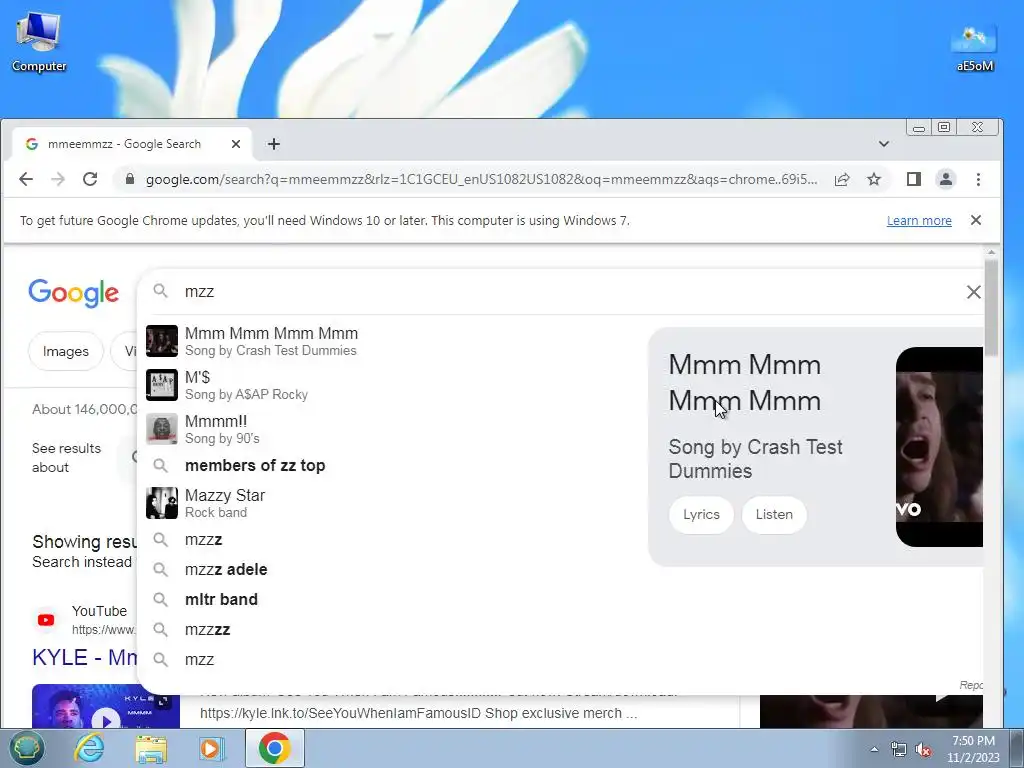Click thumbnail for Mmm Mmm Mmm Mmm suggestion
Image resolution: width=1024 pixels, height=768 pixels.
161,341
